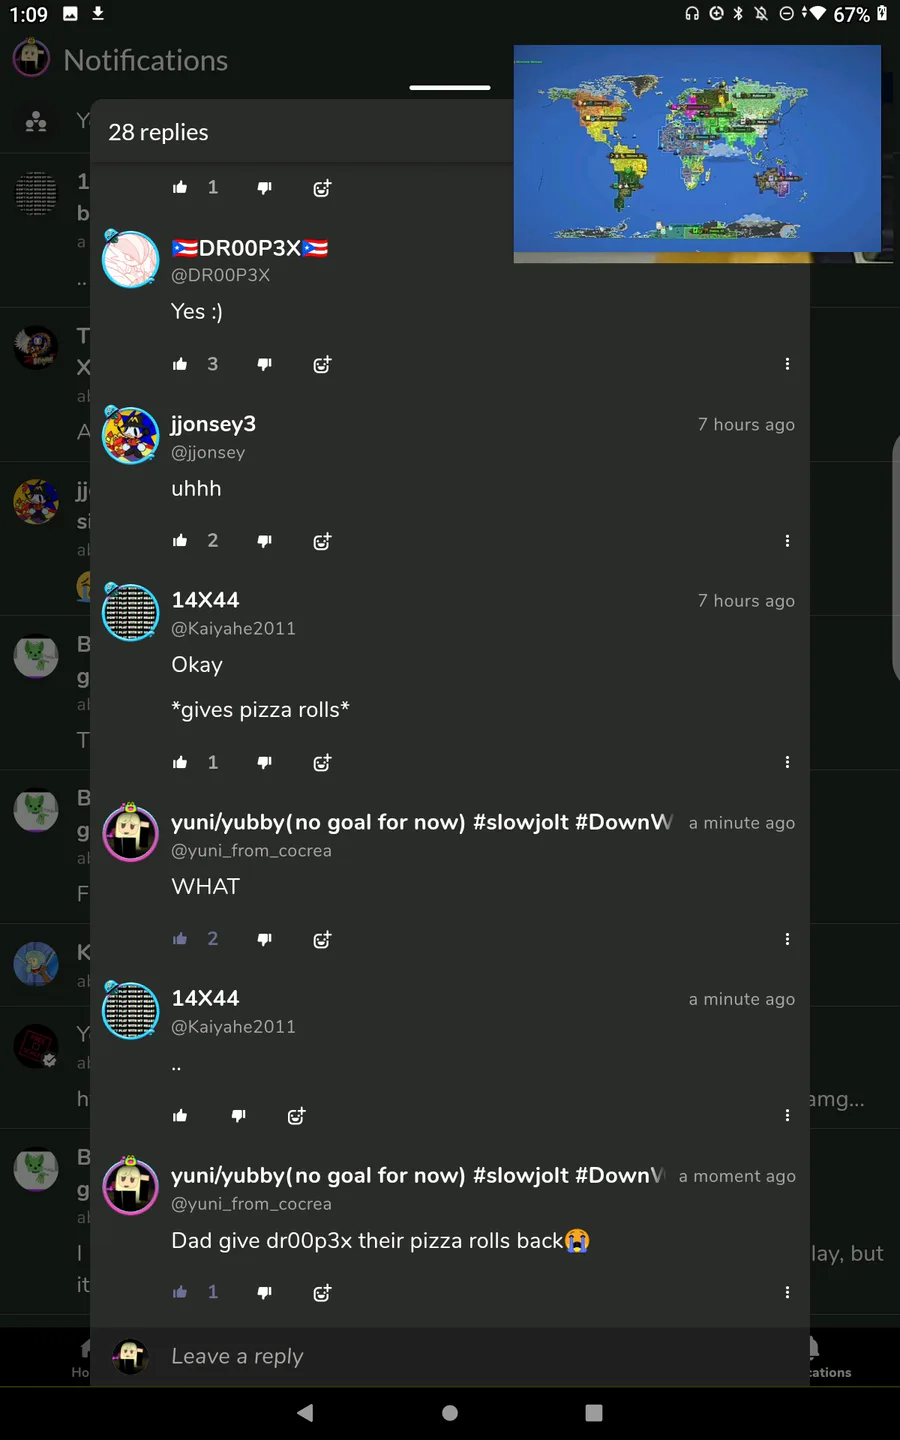This screenshot has height=1440, width=900.
Task: Open @yuni_from_cocrea profile link on "WHAT" reply
Action: 251,851
